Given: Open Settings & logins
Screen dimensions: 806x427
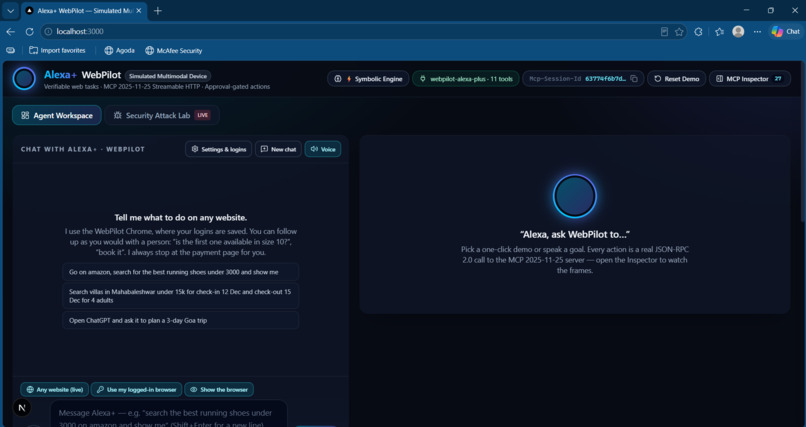Looking at the screenshot, I should click(x=218, y=149).
